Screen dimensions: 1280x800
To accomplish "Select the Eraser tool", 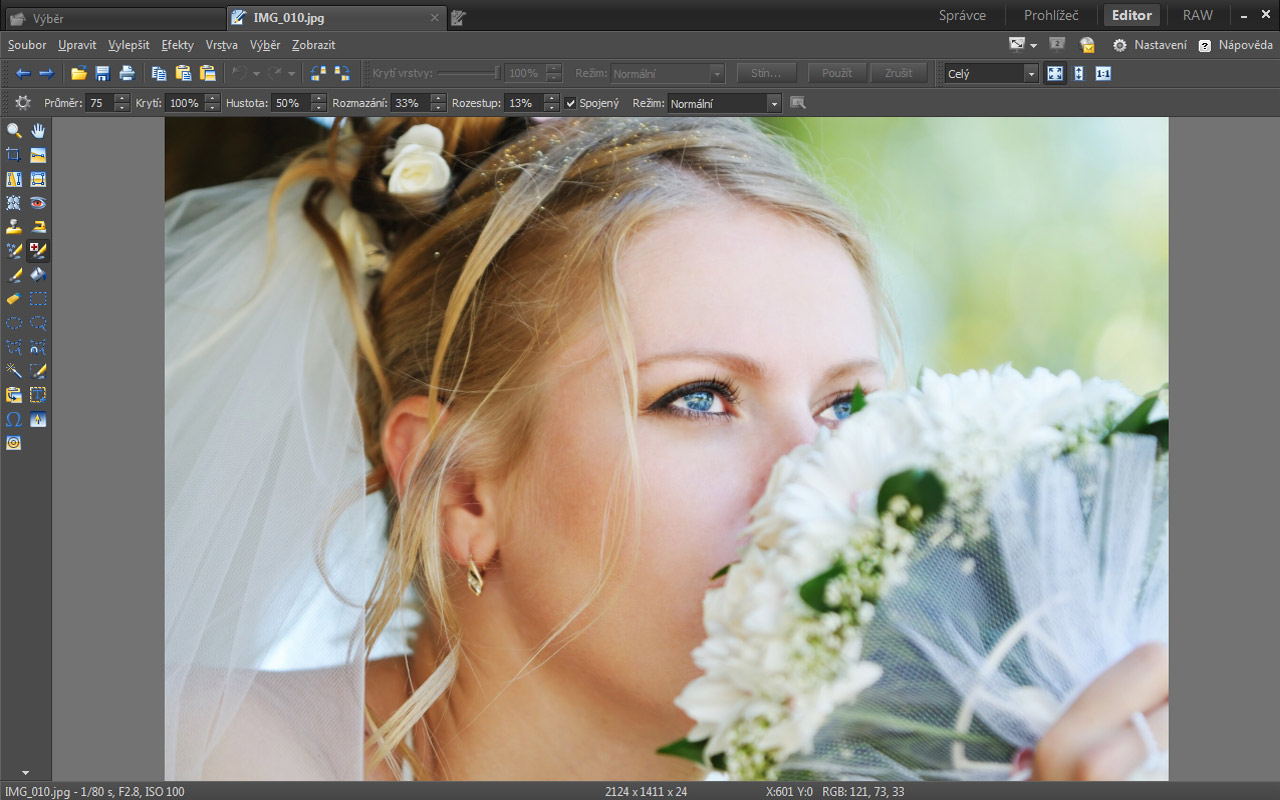I will click(x=14, y=299).
